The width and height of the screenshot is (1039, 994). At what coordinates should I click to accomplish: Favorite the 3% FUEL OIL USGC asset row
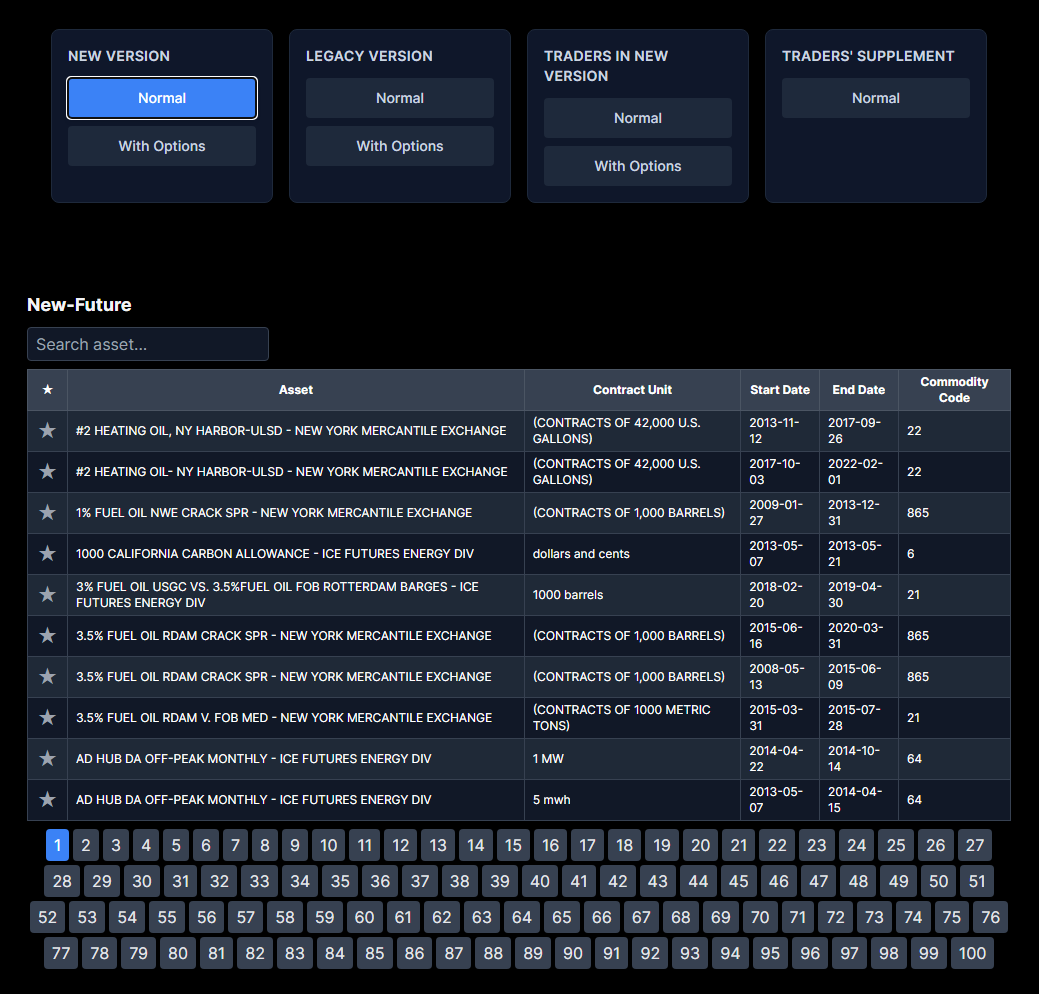coord(47,595)
